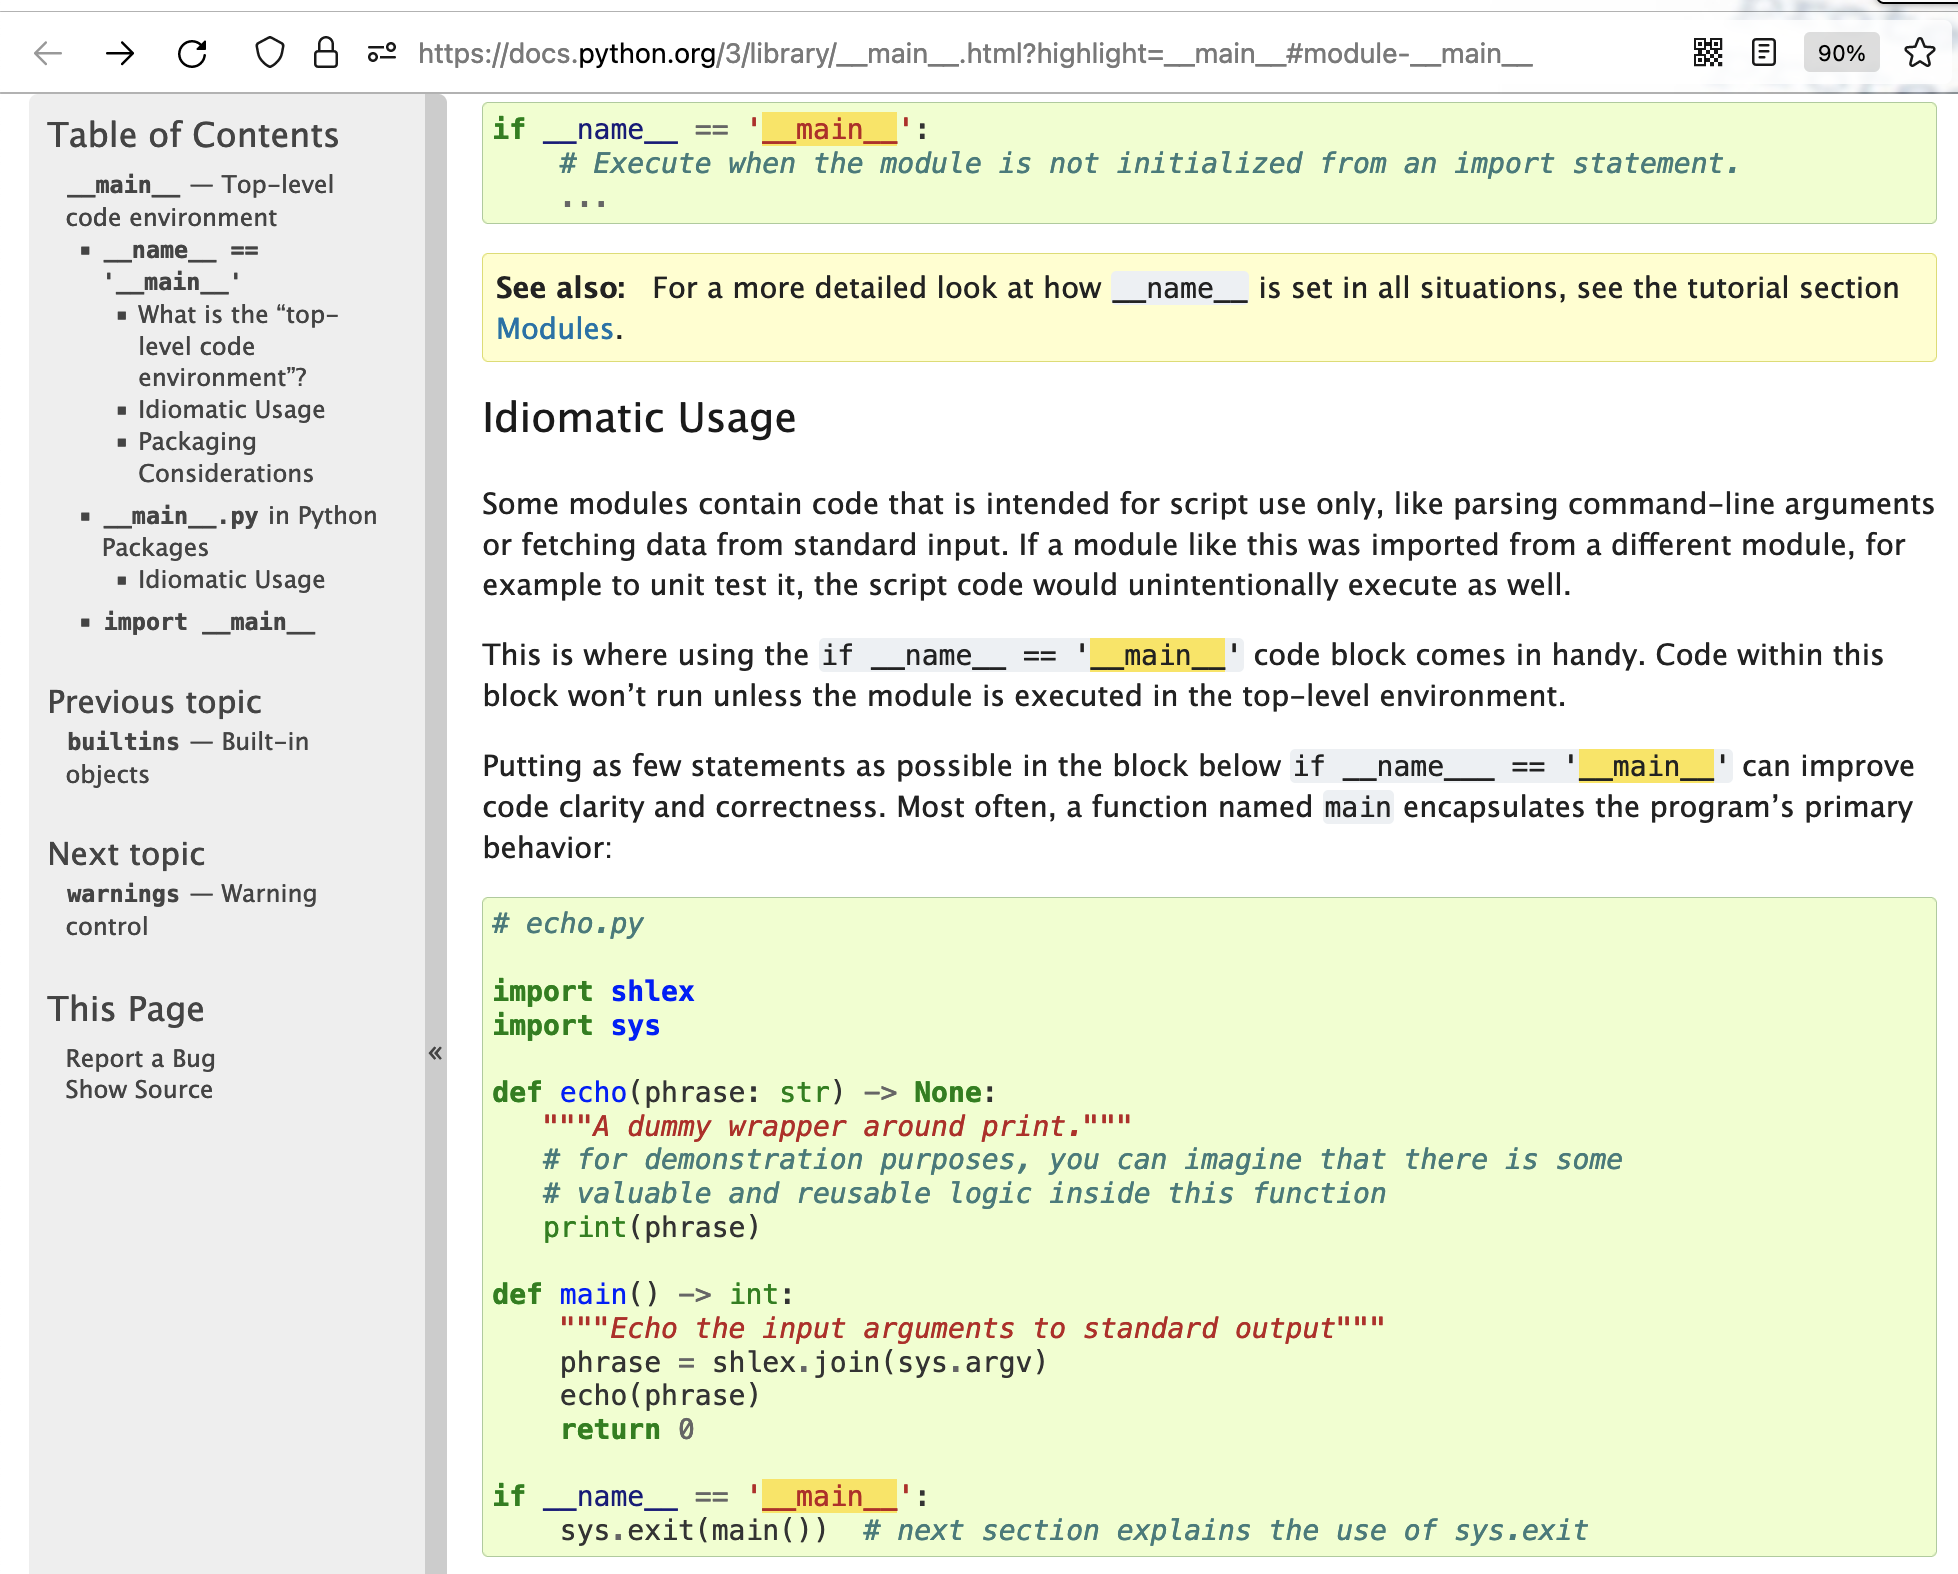Click 'phrase = shlex.join(sys.argv)' line
This screenshot has width=1958, height=1574.
[803, 1362]
